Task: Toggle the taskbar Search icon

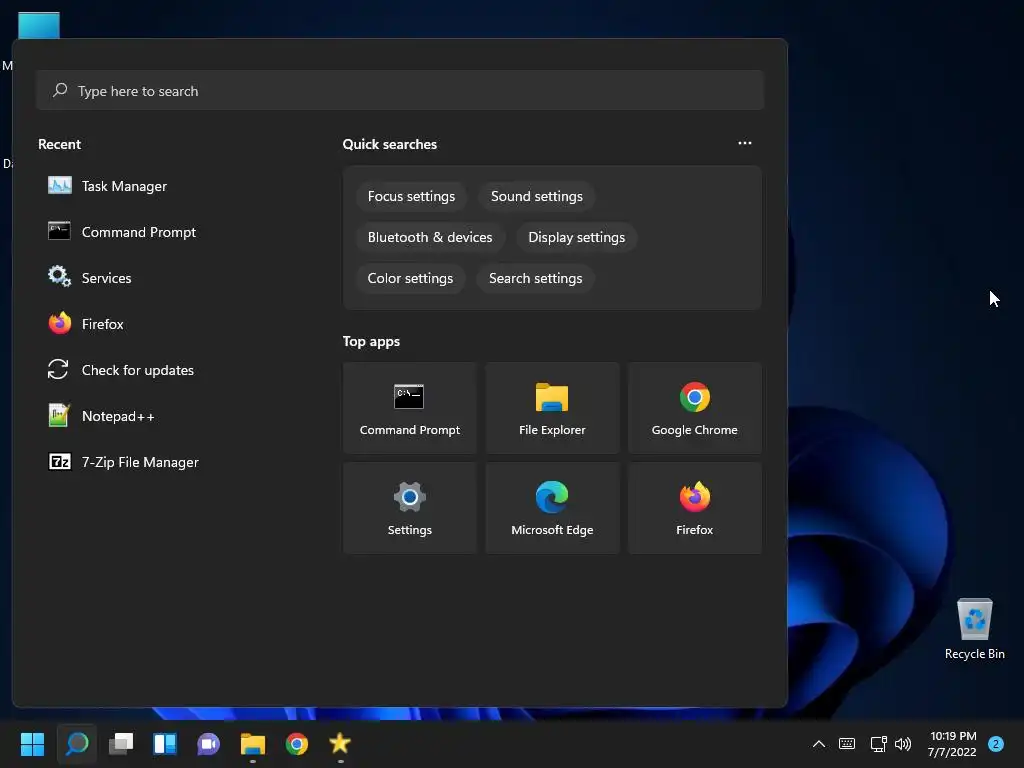Action: tap(76, 744)
